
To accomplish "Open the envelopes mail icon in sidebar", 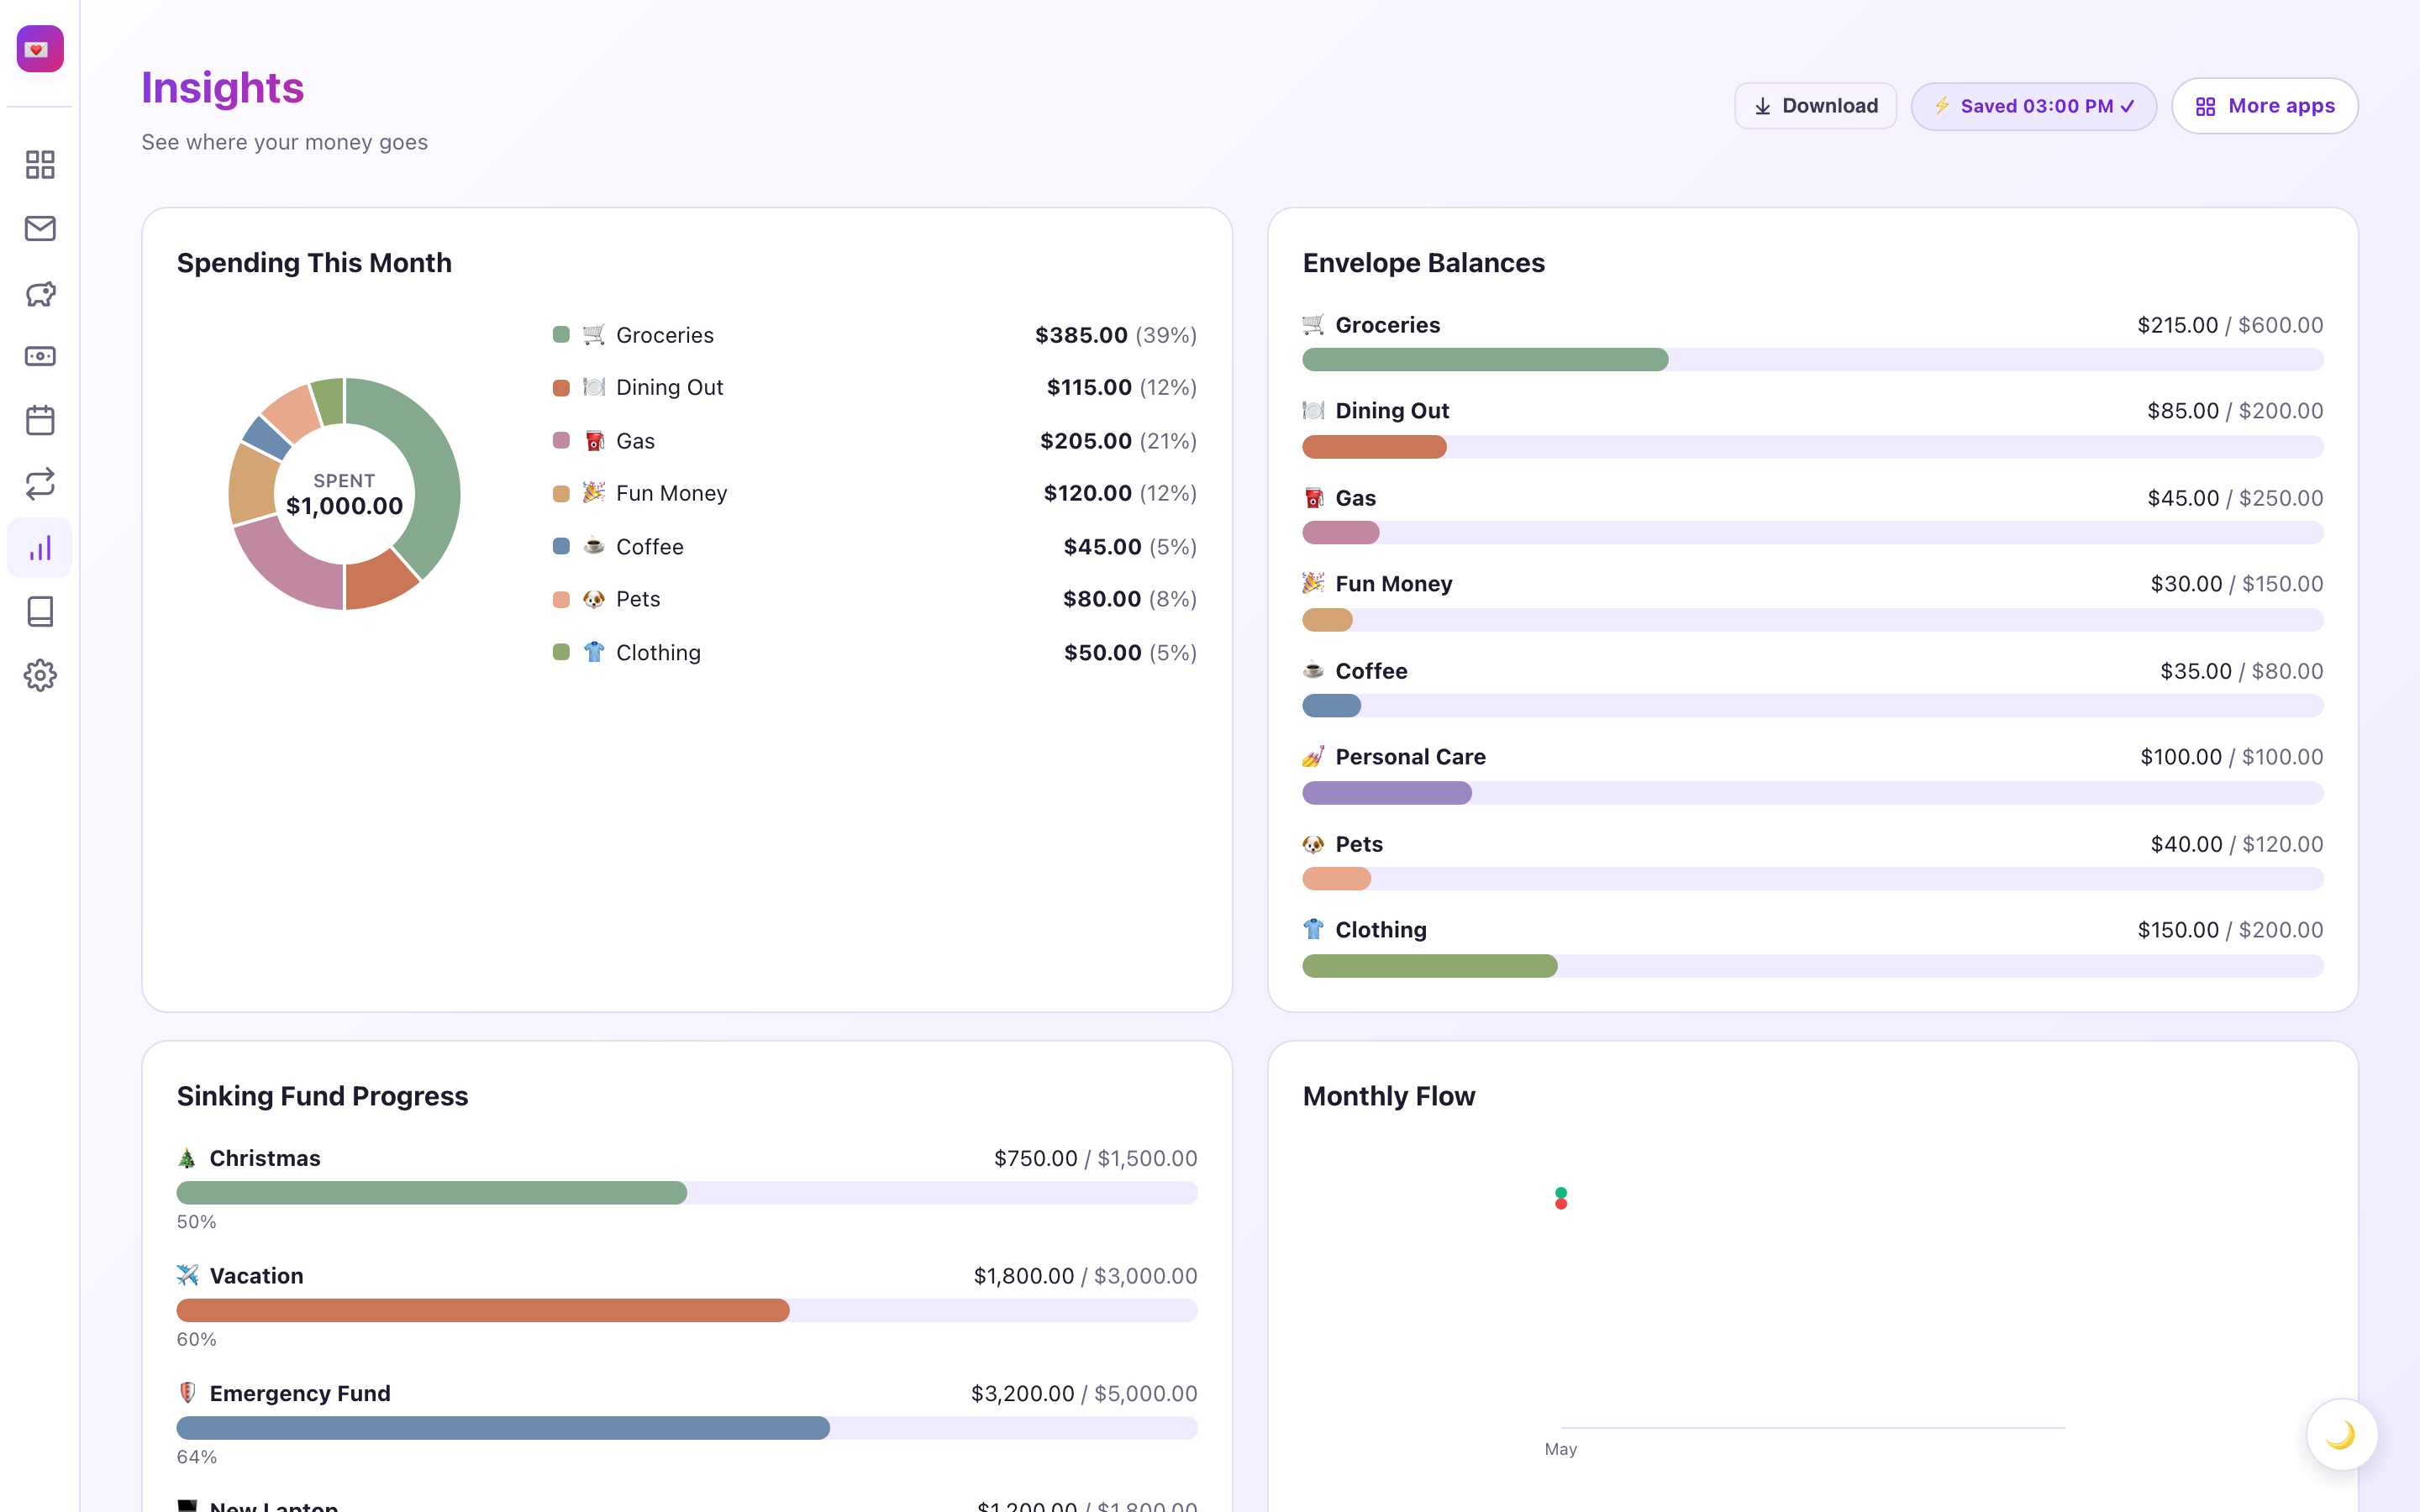I will click(40, 228).
